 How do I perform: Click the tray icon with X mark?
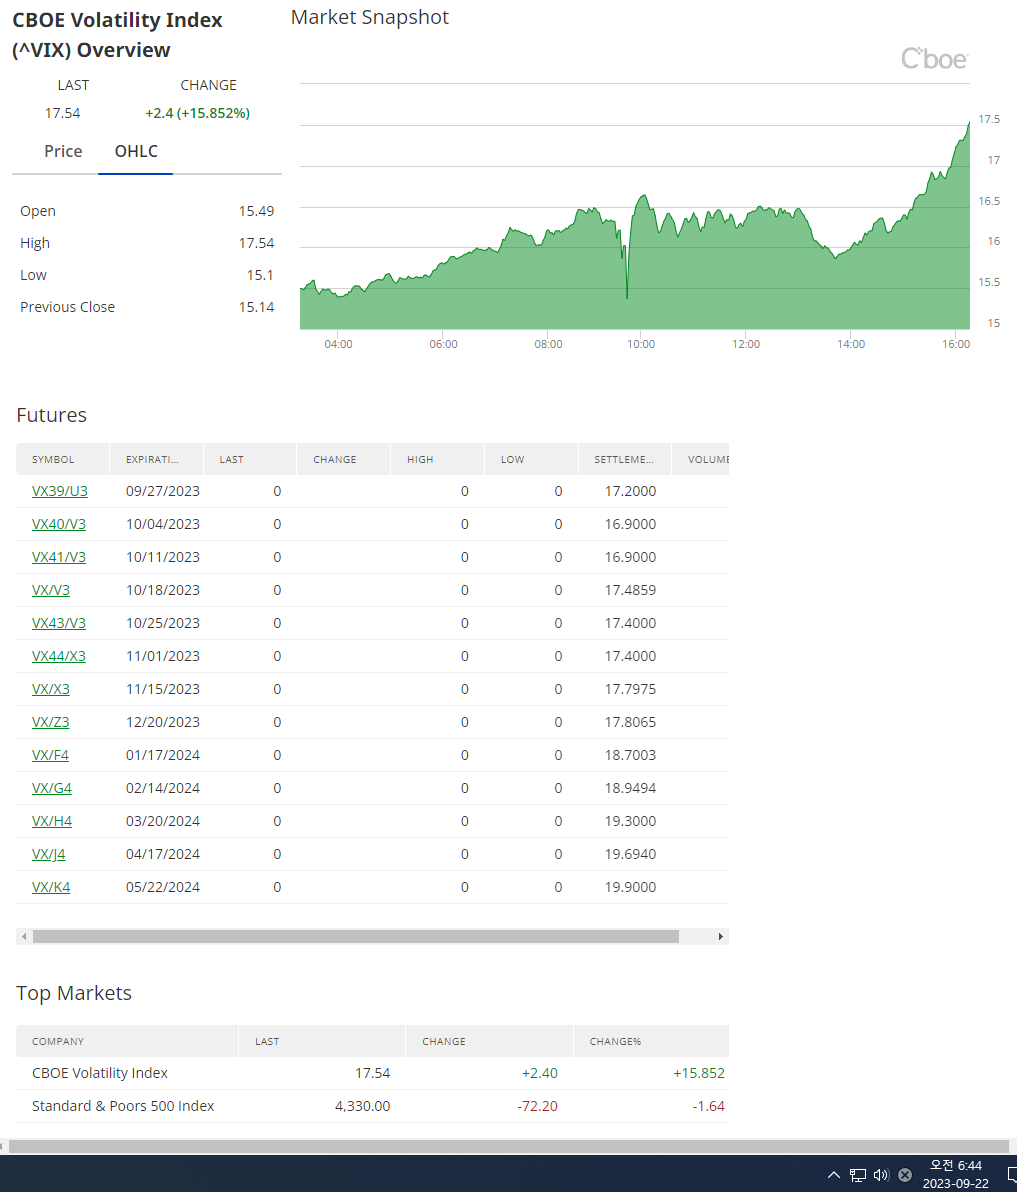tap(905, 1175)
